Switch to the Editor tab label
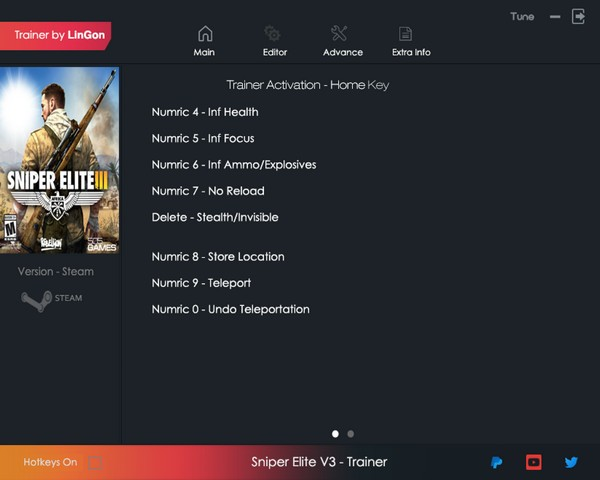Screen dimensions: 600x480 (275, 52)
